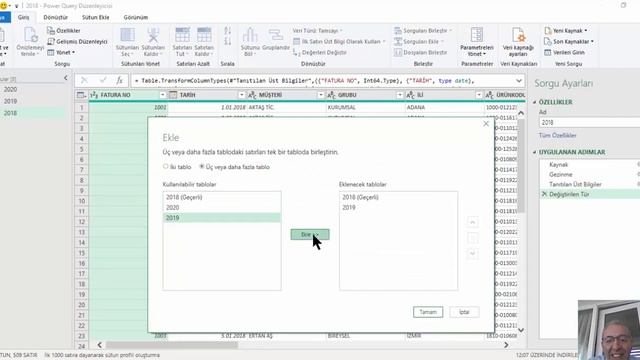
Task: Click the table corner select-all icon
Action: [x=81, y=95]
